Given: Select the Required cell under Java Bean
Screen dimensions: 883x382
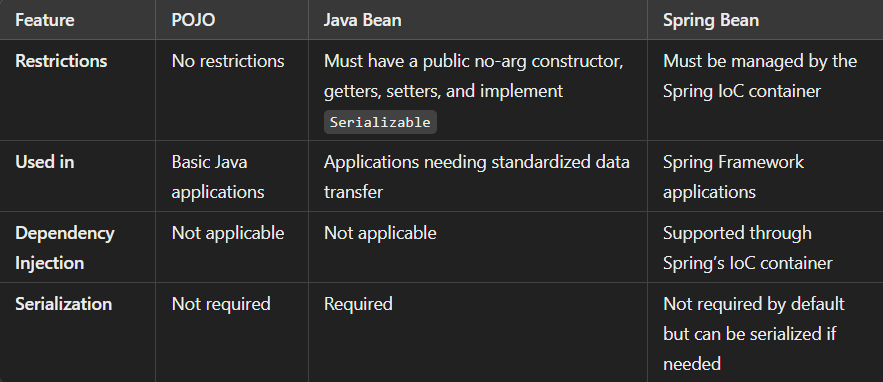Looking at the screenshot, I should [358, 304].
